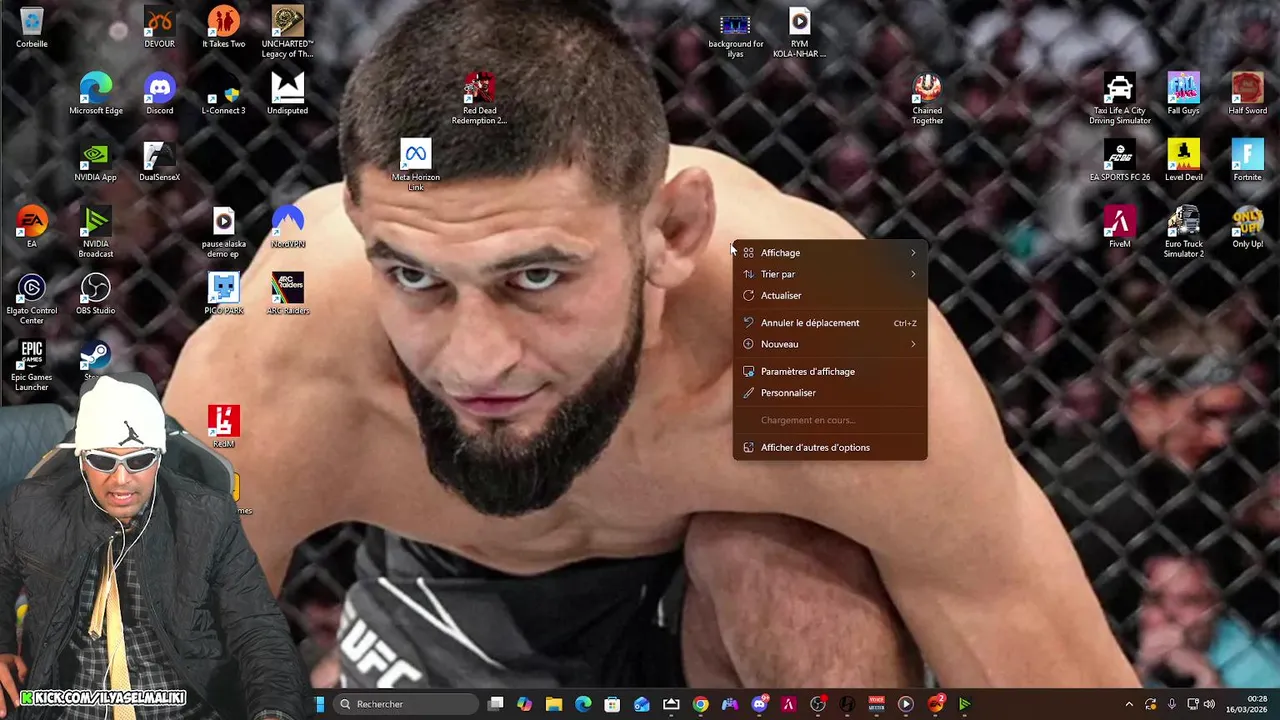Open Elgato Control Center shortcut
This screenshot has height=720, width=1280.
click(31, 299)
